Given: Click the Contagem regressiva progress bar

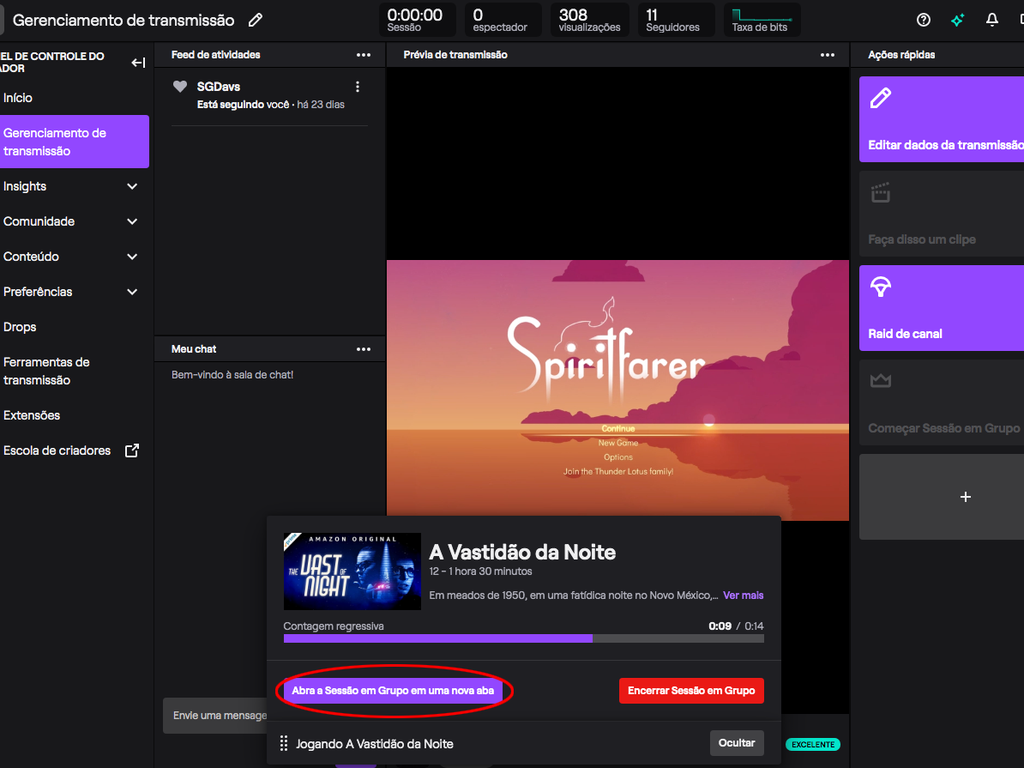Looking at the screenshot, I should [524, 639].
